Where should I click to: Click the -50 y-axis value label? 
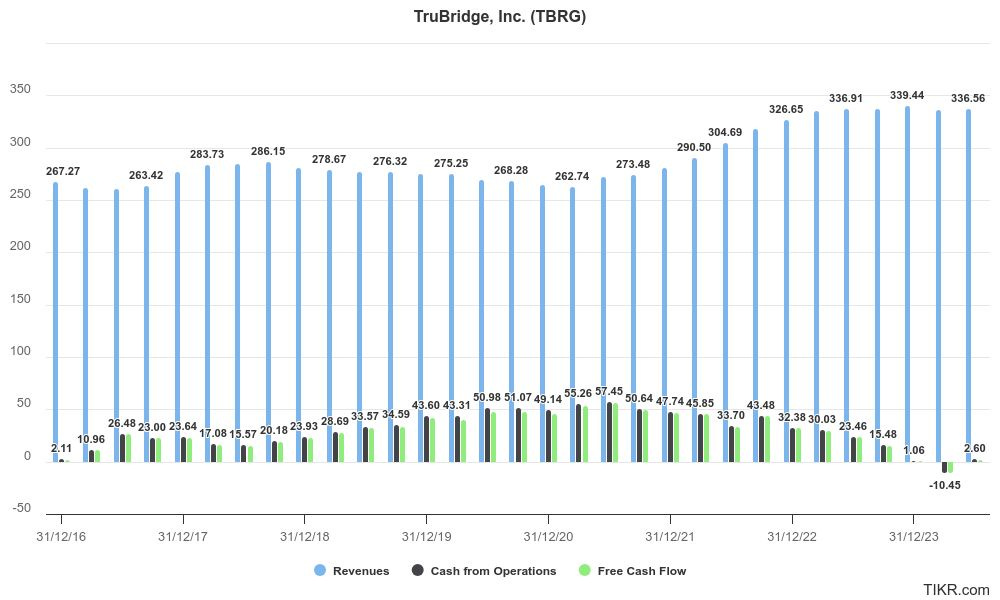20,508
